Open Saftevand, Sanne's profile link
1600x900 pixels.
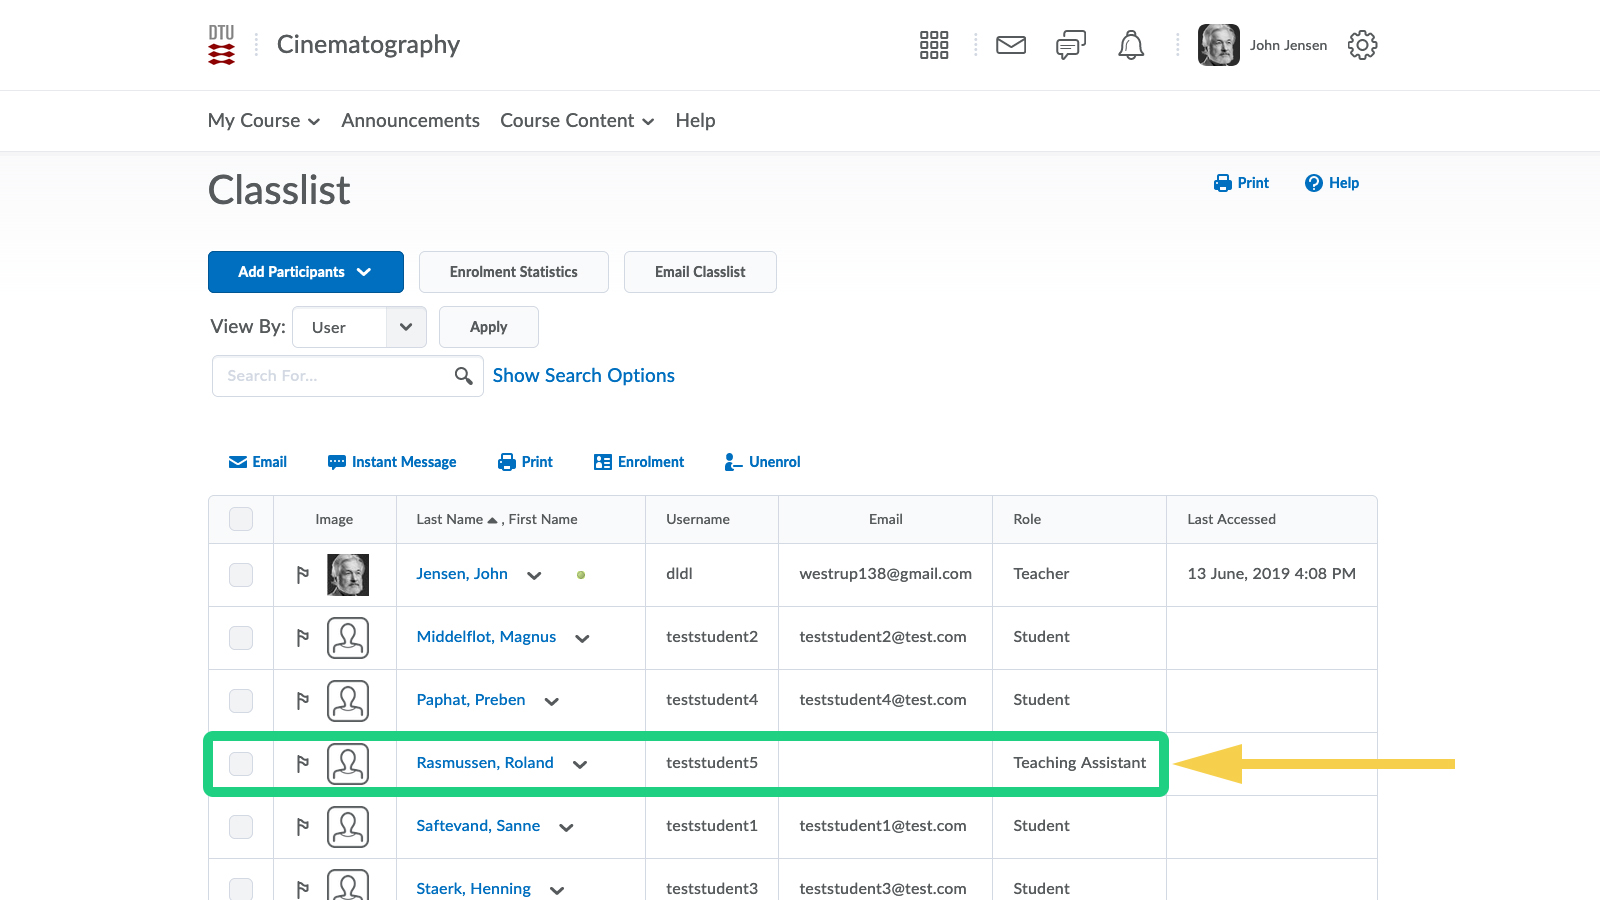pyautogui.click(x=478, y=826)
